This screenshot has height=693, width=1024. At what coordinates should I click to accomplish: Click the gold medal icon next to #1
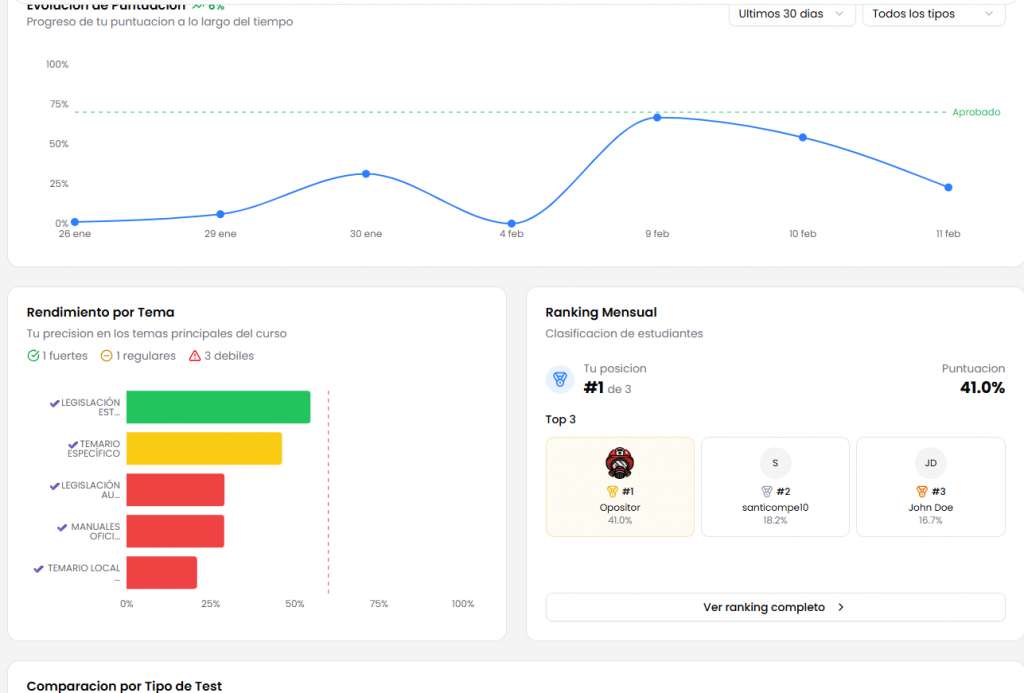point(612,491)
